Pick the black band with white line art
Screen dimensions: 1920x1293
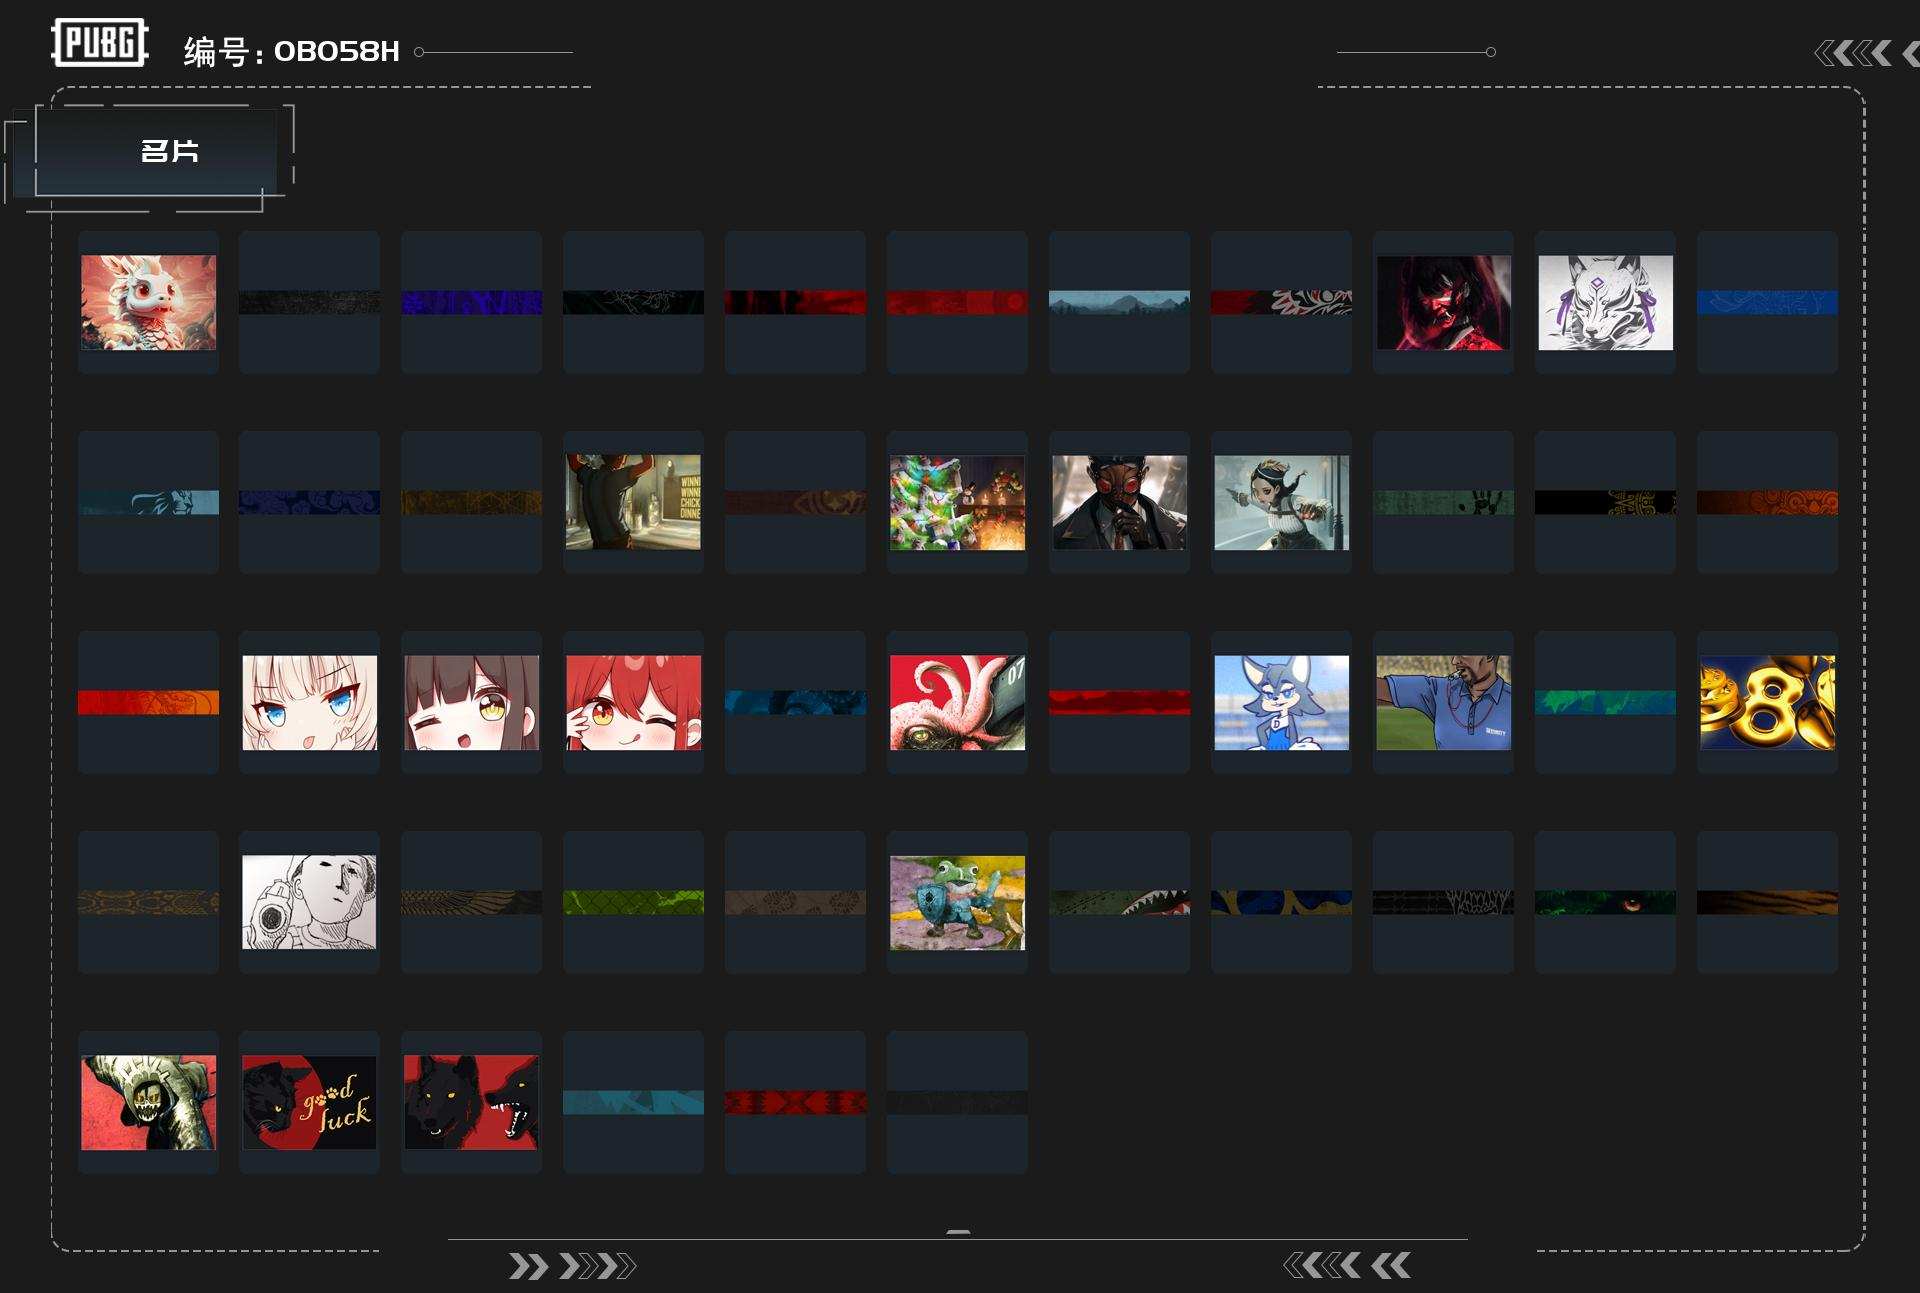tap(634, 302)
